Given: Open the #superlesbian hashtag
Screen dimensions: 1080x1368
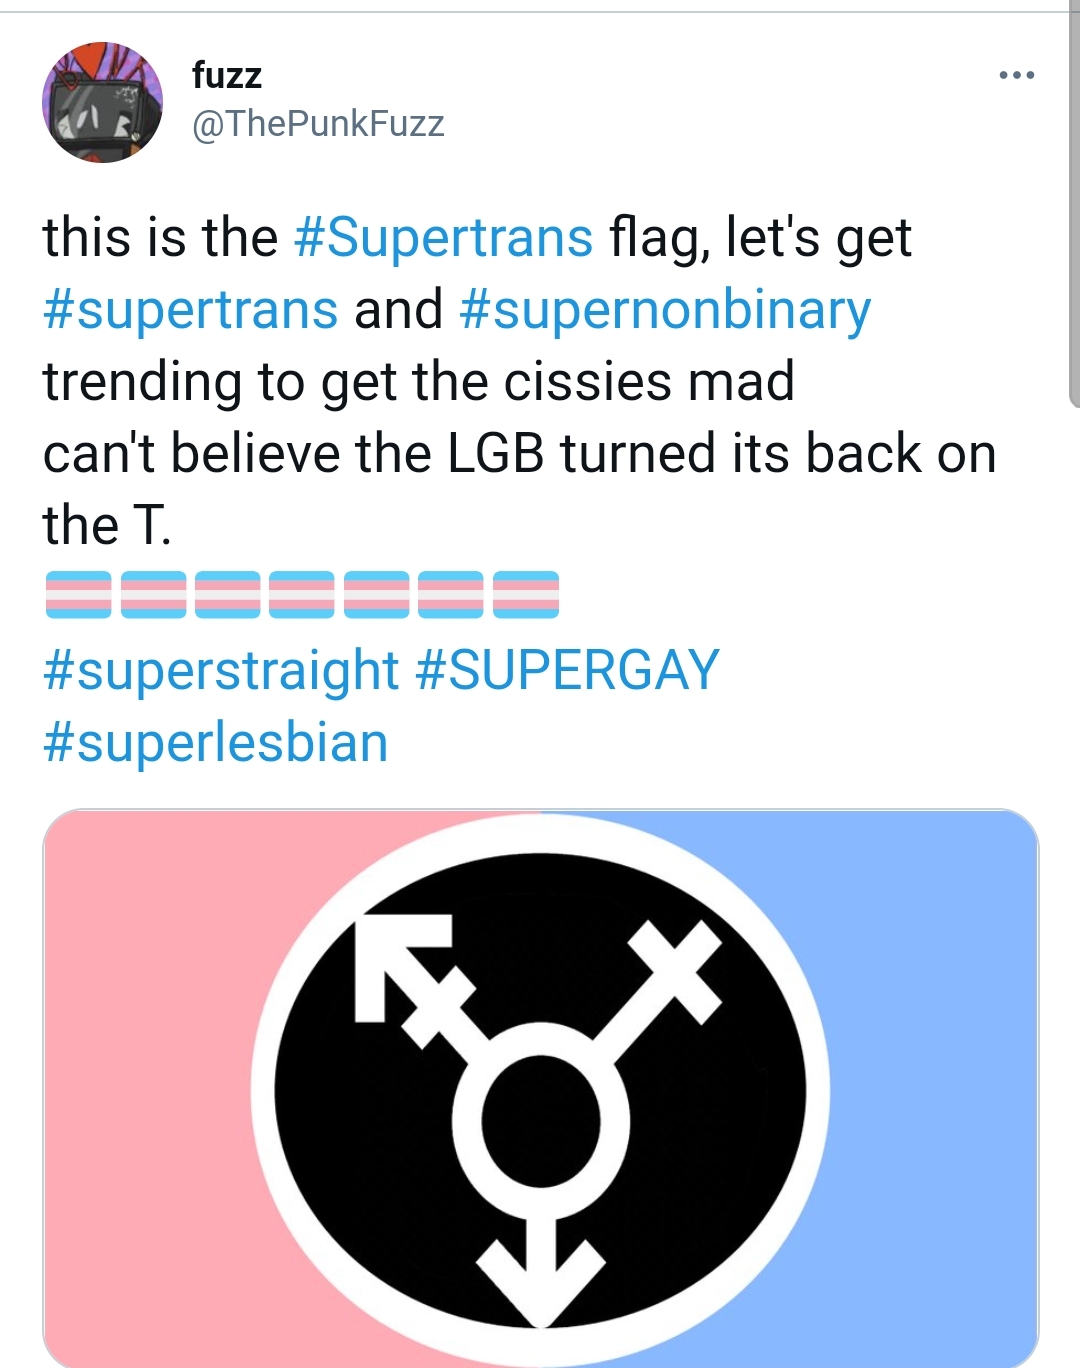Looking at the screenshot, I should [x=216, y=742].
